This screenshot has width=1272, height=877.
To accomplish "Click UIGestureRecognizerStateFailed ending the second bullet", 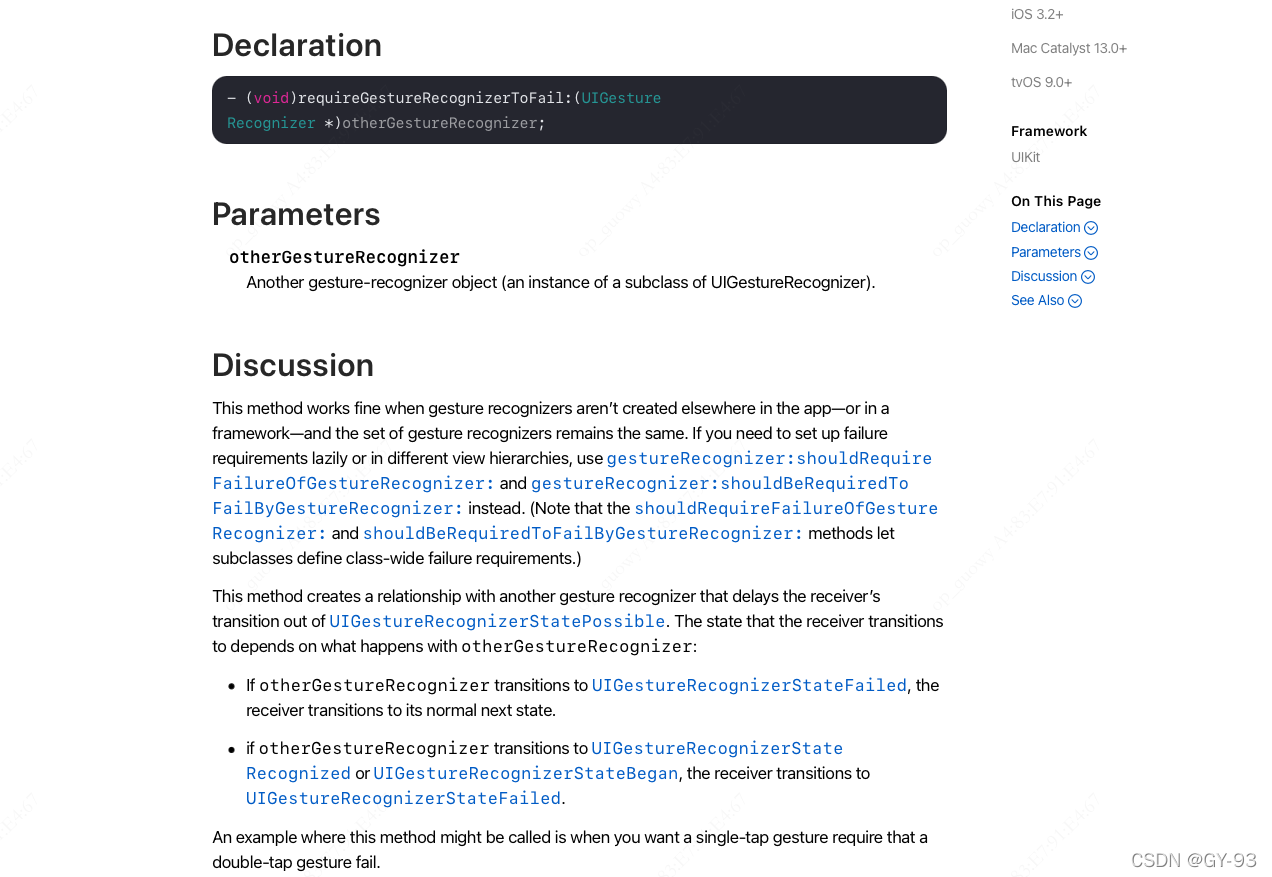I will pos(403,799).
